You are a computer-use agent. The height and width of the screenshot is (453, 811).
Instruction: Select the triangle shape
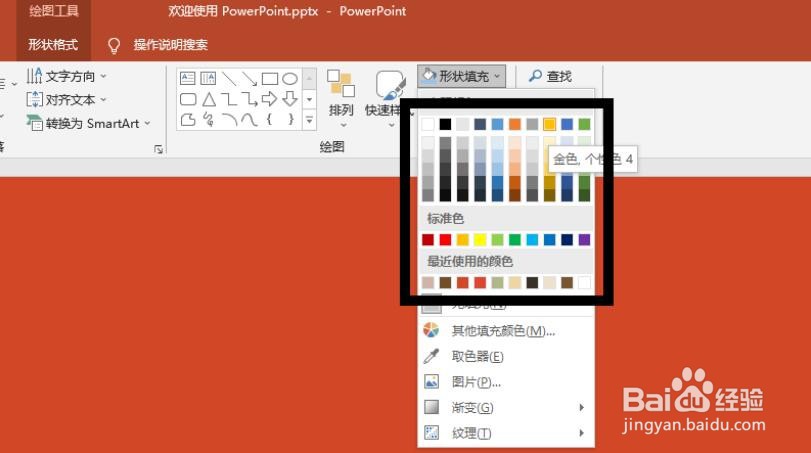(x=208, y=99)
